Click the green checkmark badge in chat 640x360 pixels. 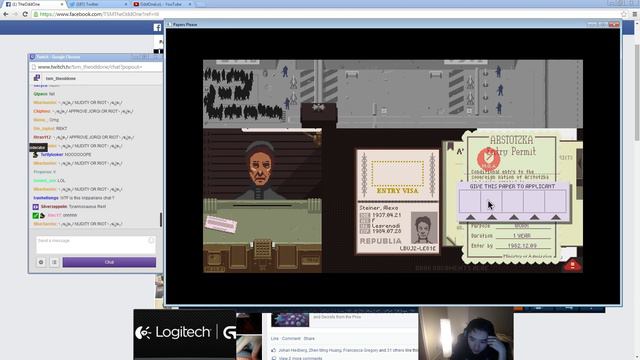tap(36, 216)
